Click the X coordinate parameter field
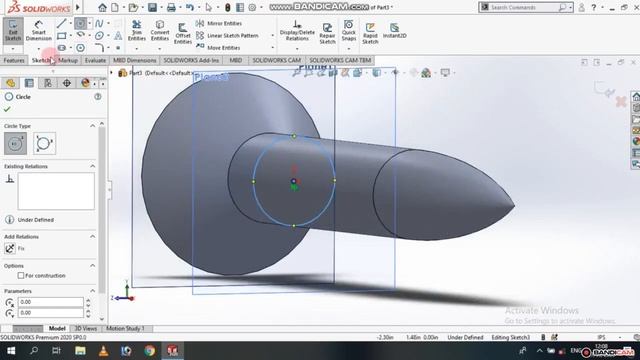Image resolution: width=640 pixels, height=360 pixels. click(x=51, y=302)
